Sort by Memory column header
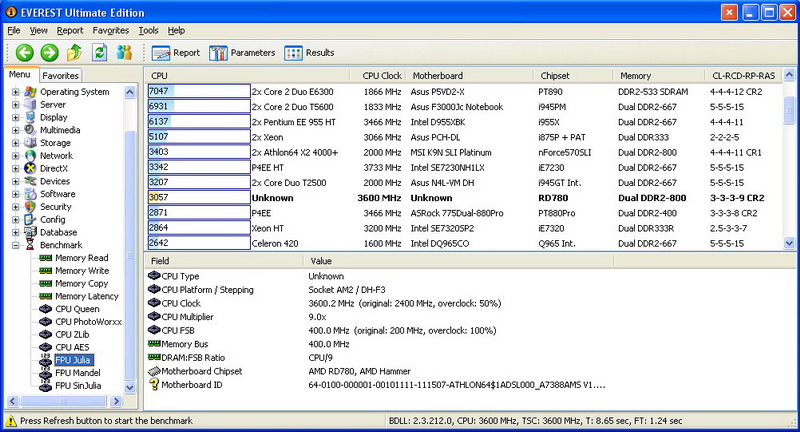The width and height of the screenshot is (800, 432). click(659, 75)
